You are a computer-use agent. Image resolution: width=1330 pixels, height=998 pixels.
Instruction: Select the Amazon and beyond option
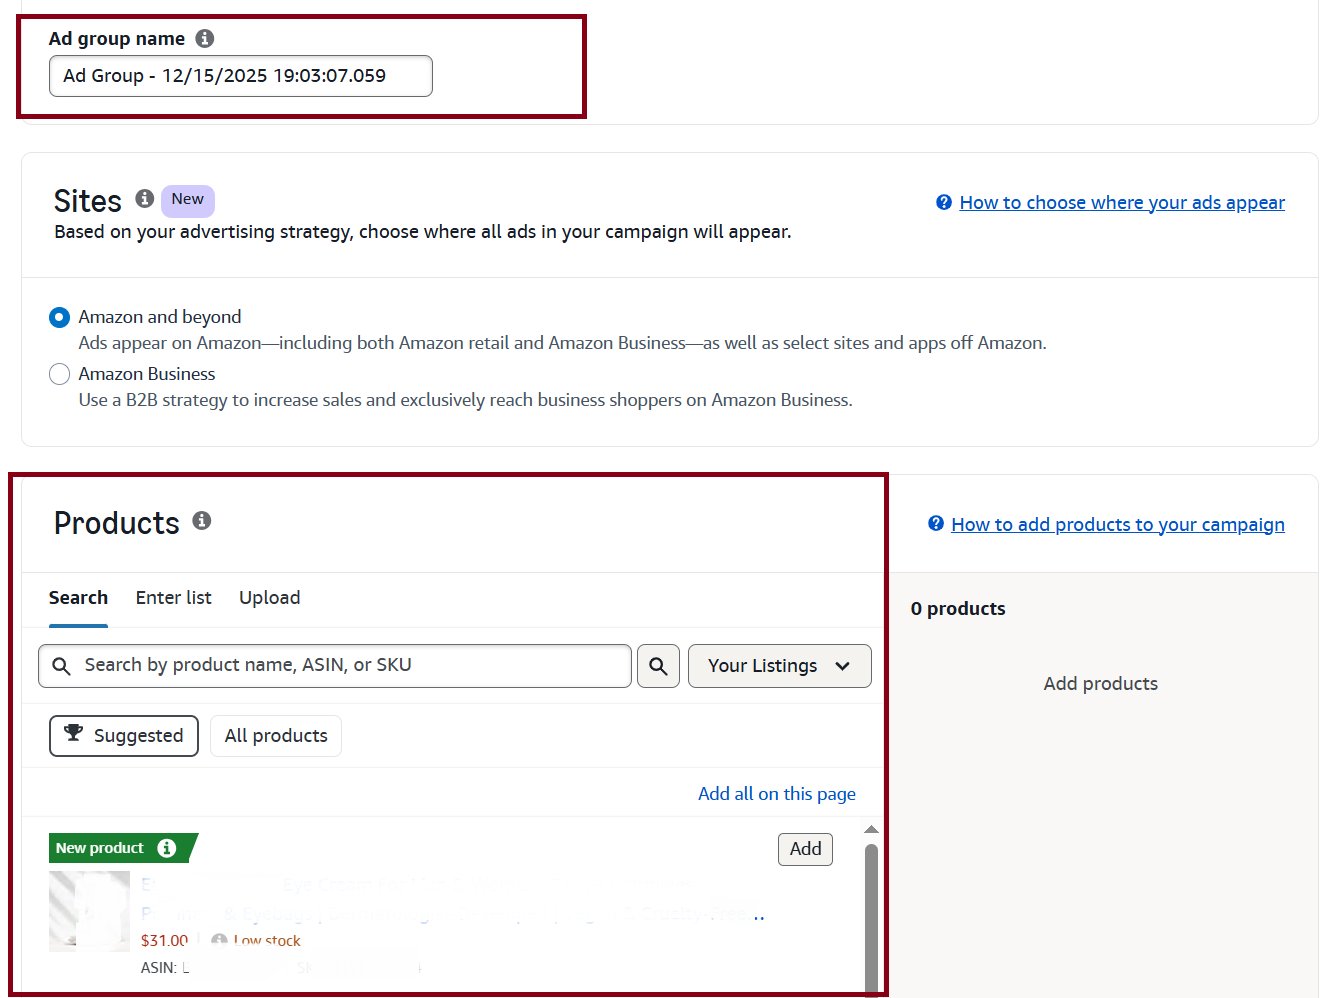click(x=59, y=317)
